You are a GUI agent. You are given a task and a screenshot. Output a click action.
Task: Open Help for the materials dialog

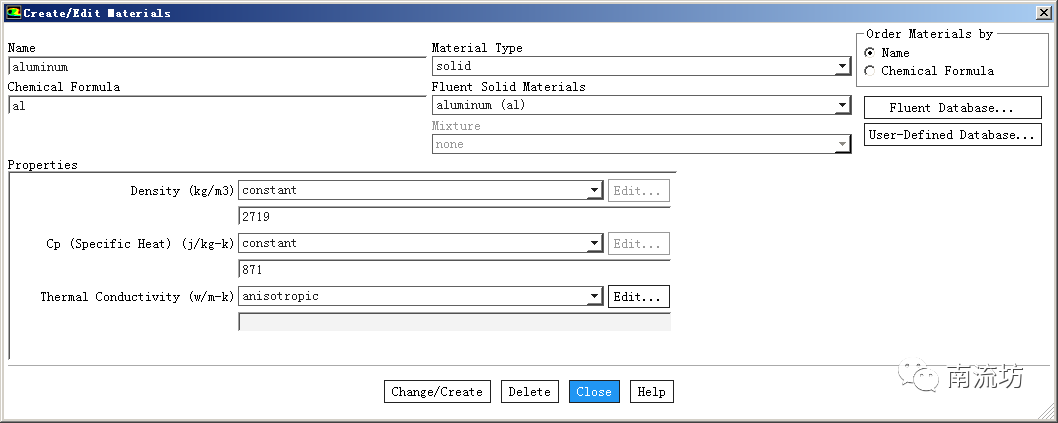tap(651, 392)
